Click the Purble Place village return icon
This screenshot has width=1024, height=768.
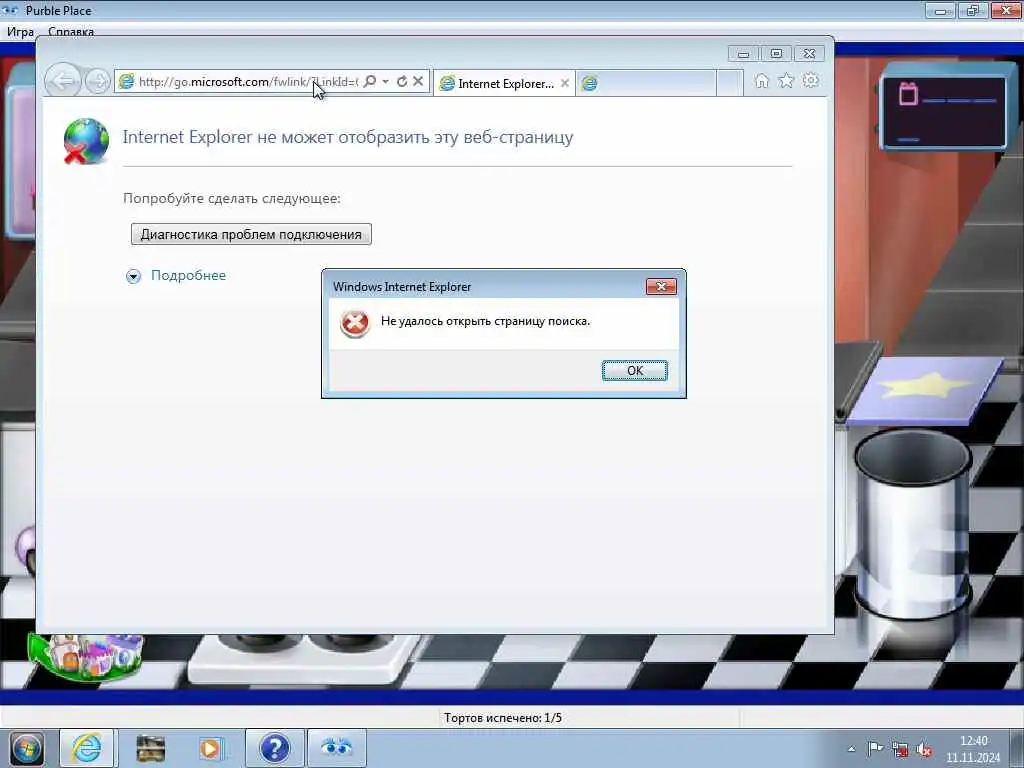(86, 656)
